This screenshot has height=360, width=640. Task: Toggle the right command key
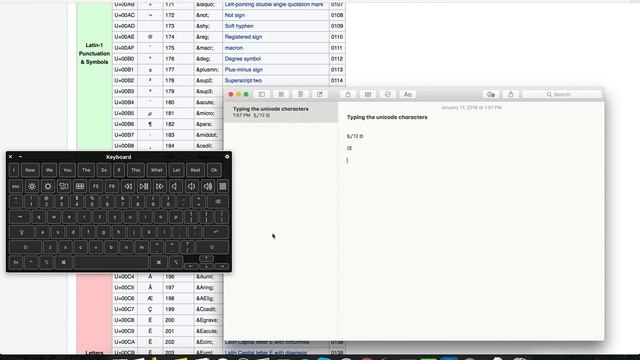[x=159, y=262]
